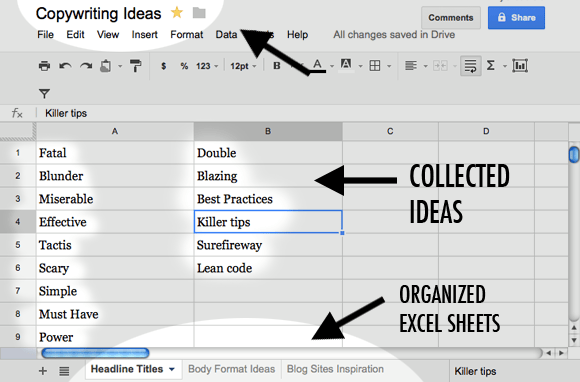The width and height of the screenshot is (580, 382).
Task: Click the text color A icon
Action: 317,65
